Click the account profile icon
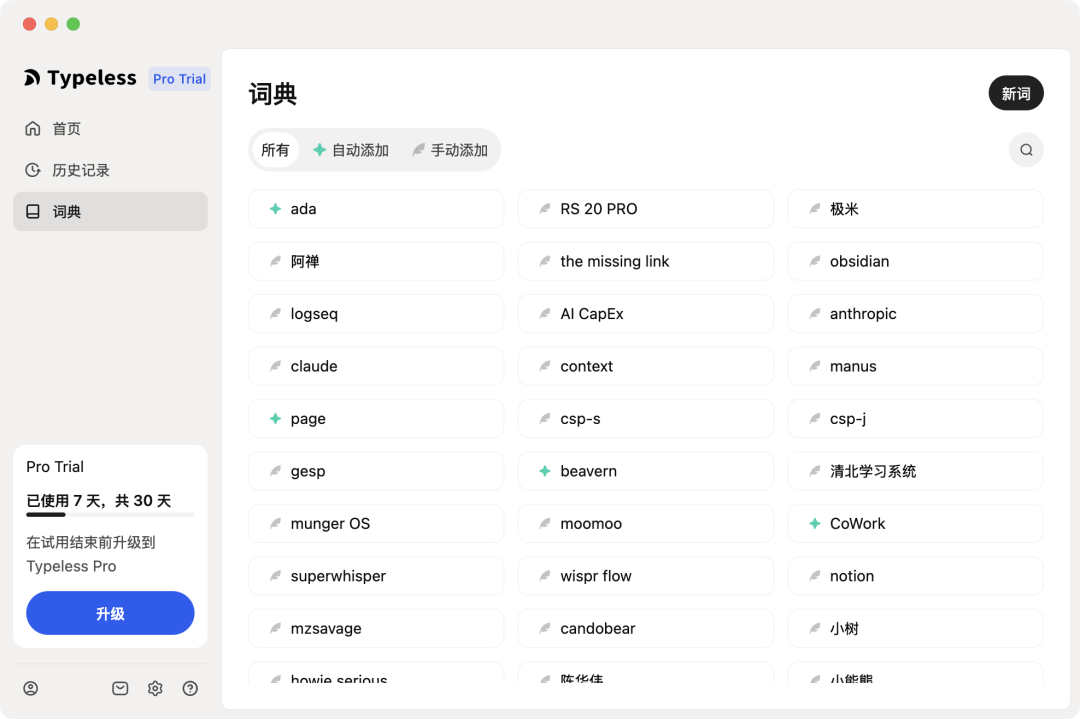Image resolution: width=1080 pixels, height=719 pixels. point(31,688)
